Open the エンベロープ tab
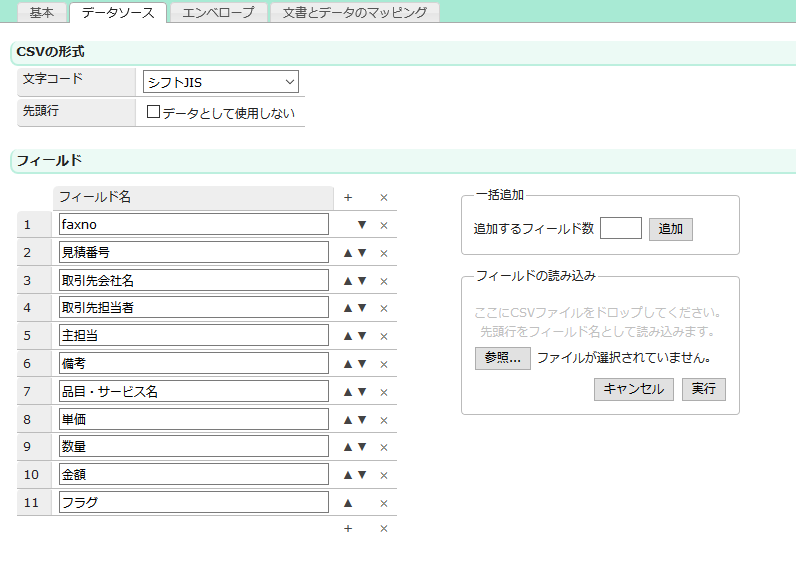This screenshot has width=796, height=580. click(218, 13)
